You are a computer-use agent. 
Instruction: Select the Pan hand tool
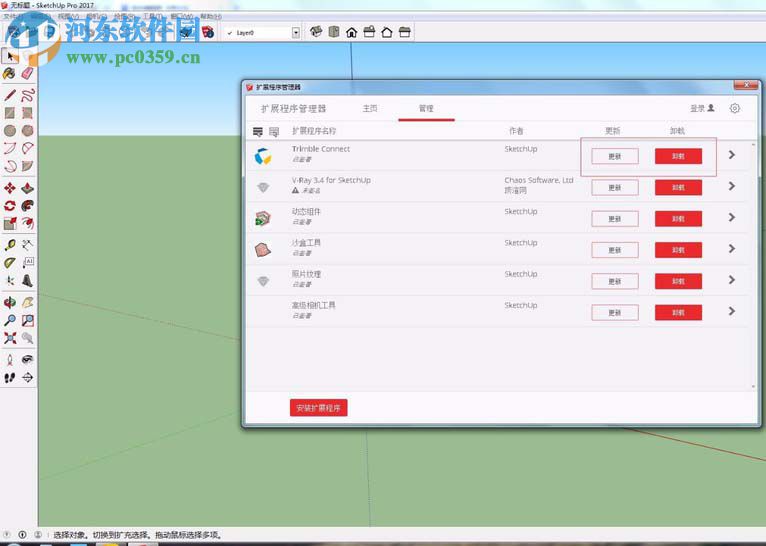(x=28, y=303)
